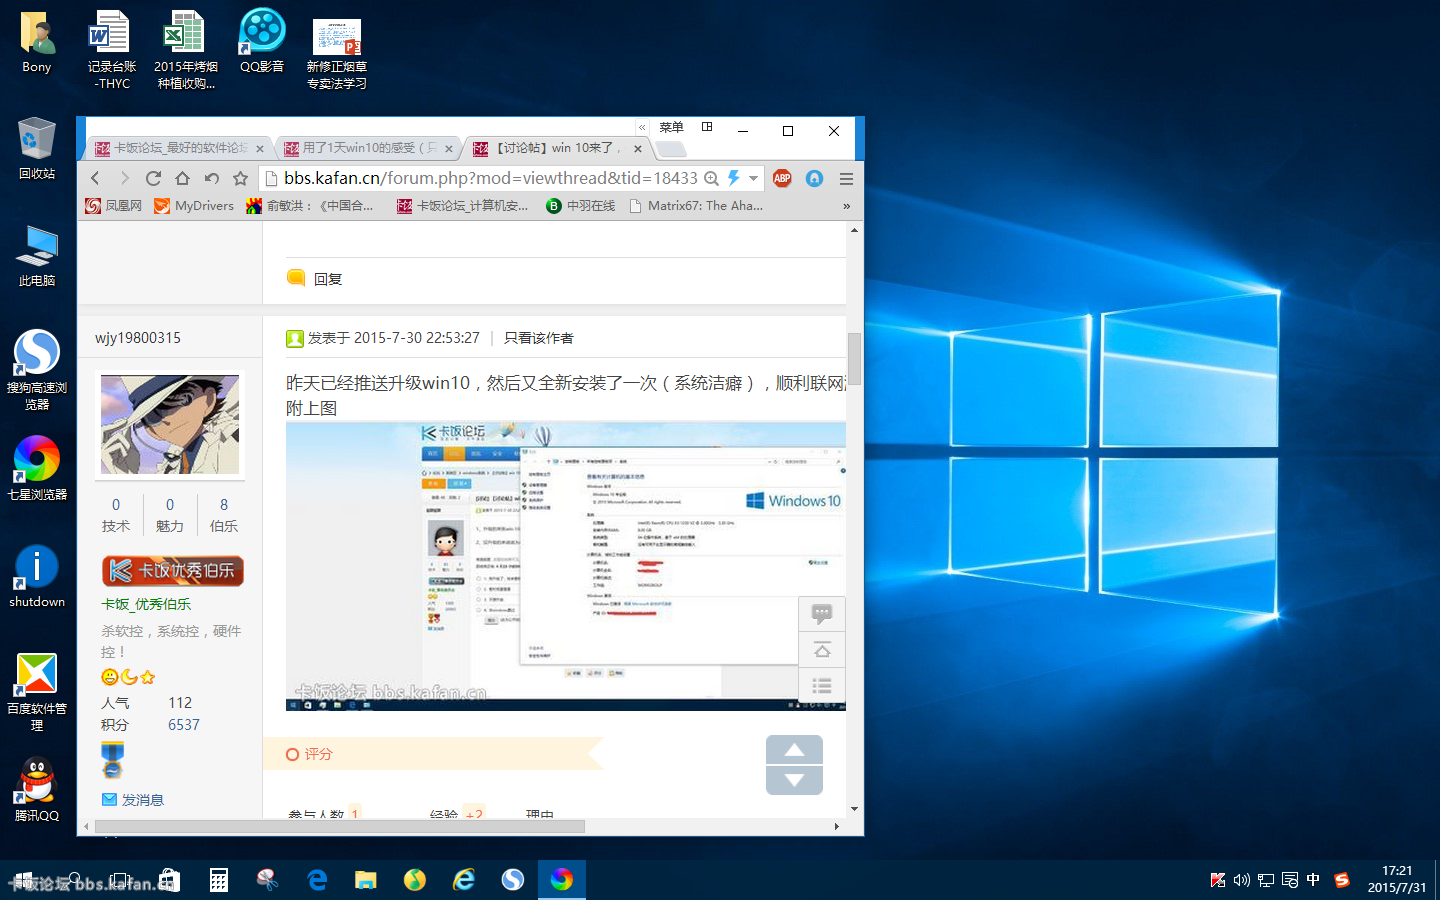Jump down with the large down arrow
Viewport: 1440px width, 900px height.
tap(794, 780)
